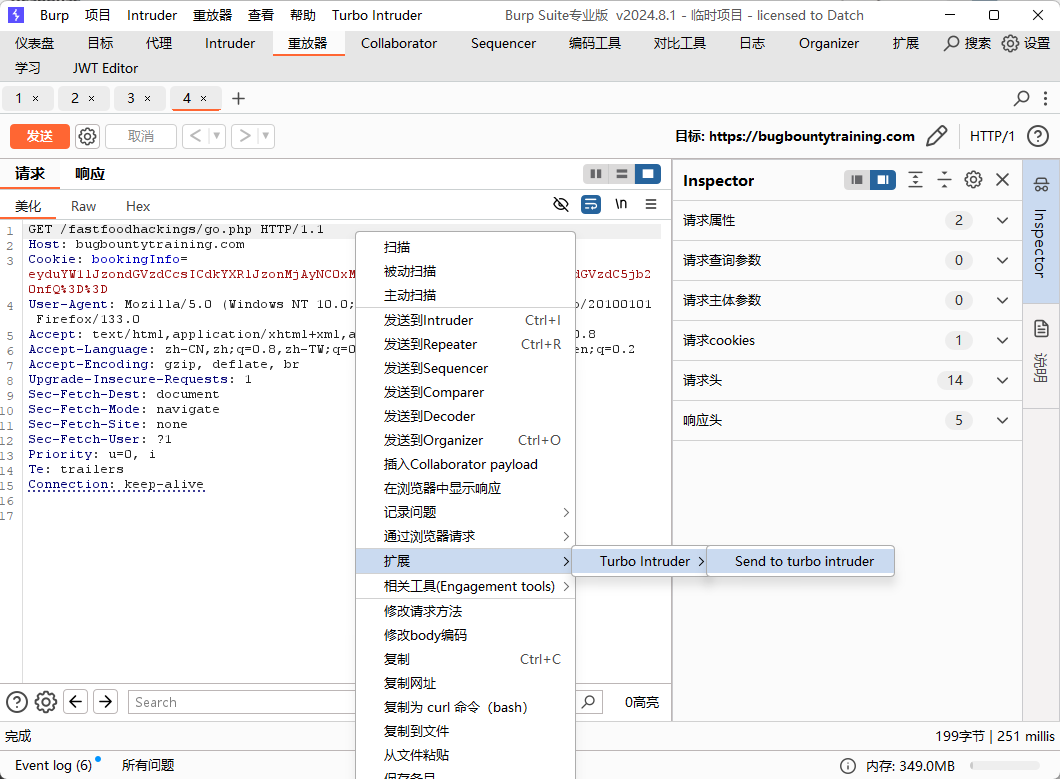Open 设置 settings in top bar

click(x=1026, y=43)
